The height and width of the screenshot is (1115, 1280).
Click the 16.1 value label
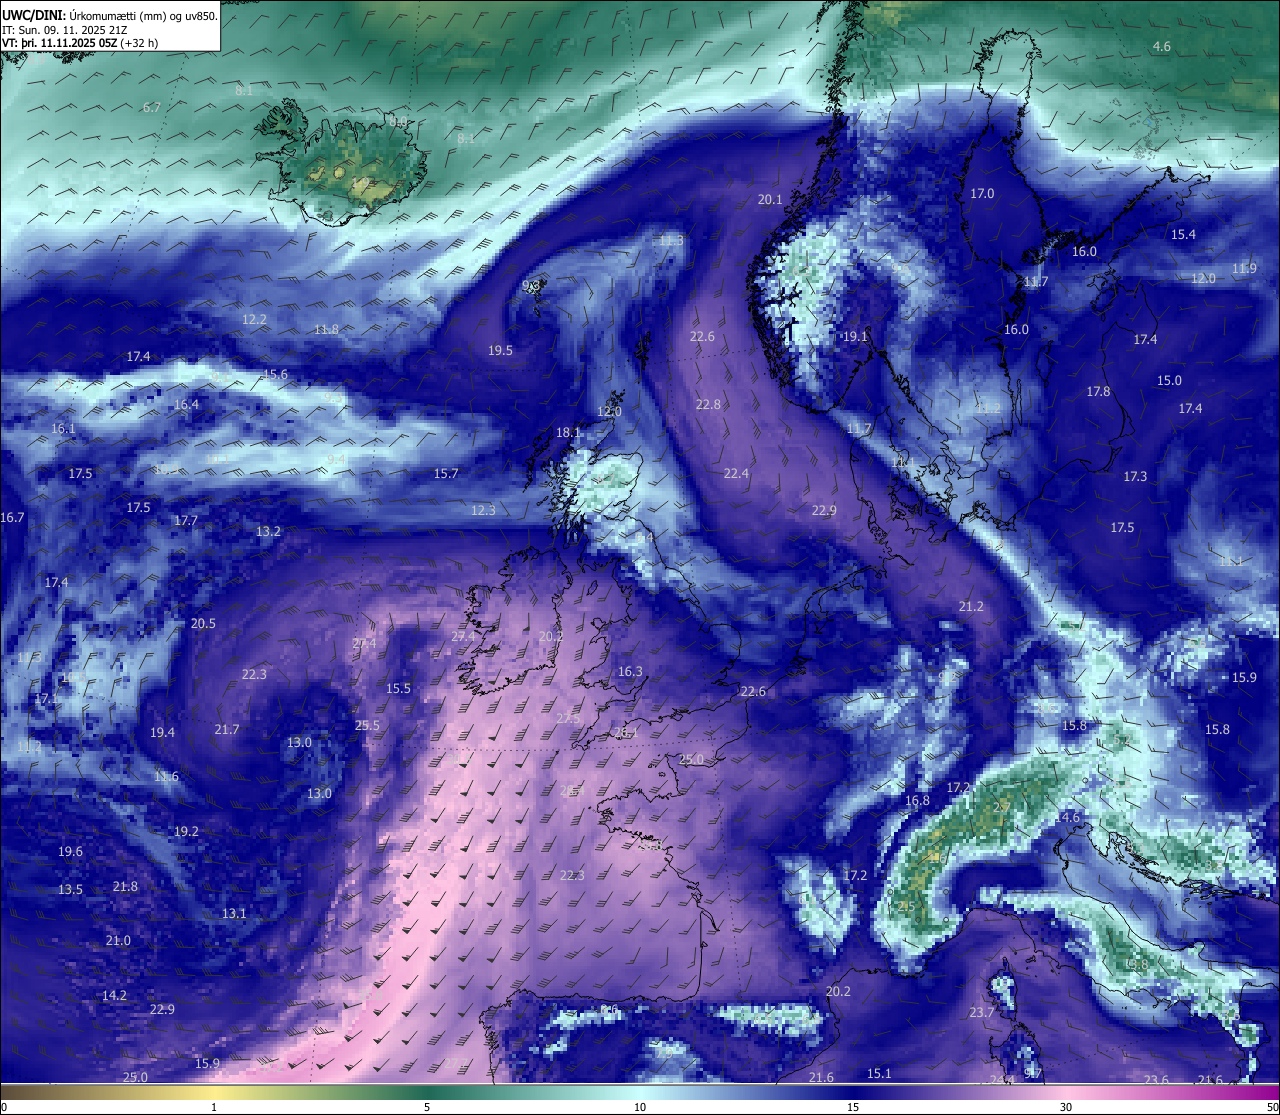(x=63, y=428)
